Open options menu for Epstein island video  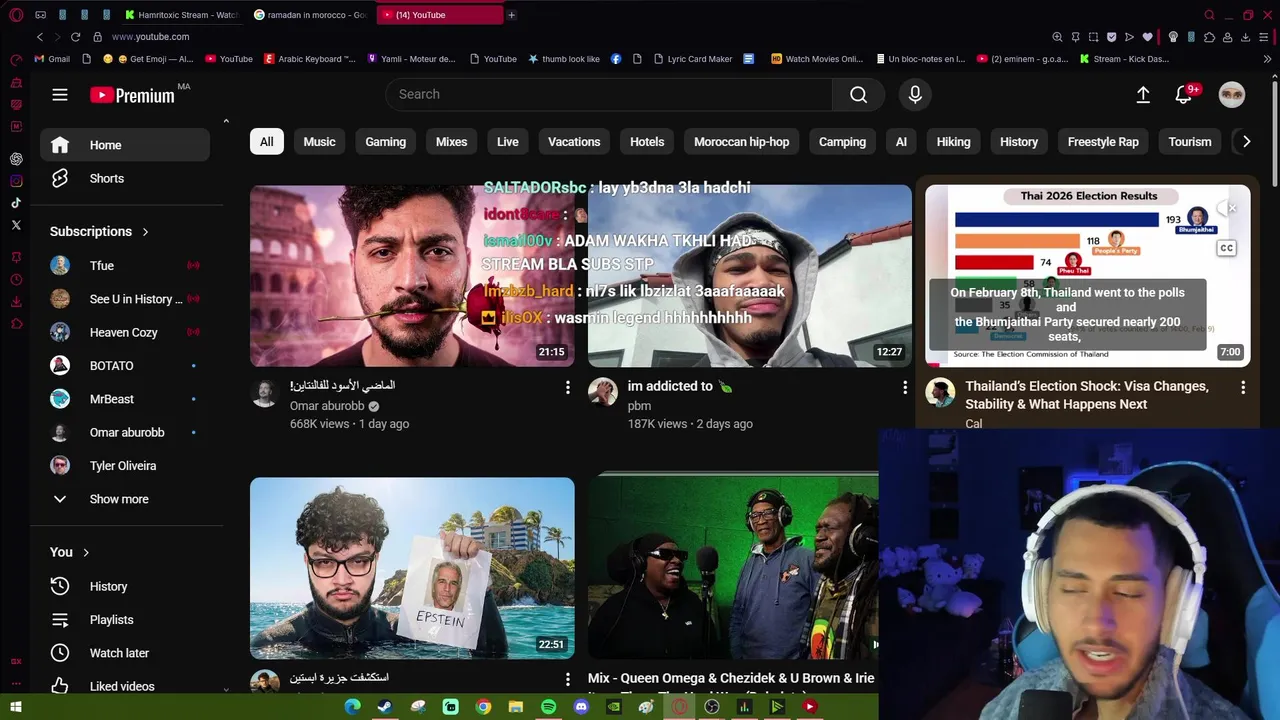(567, 679)
